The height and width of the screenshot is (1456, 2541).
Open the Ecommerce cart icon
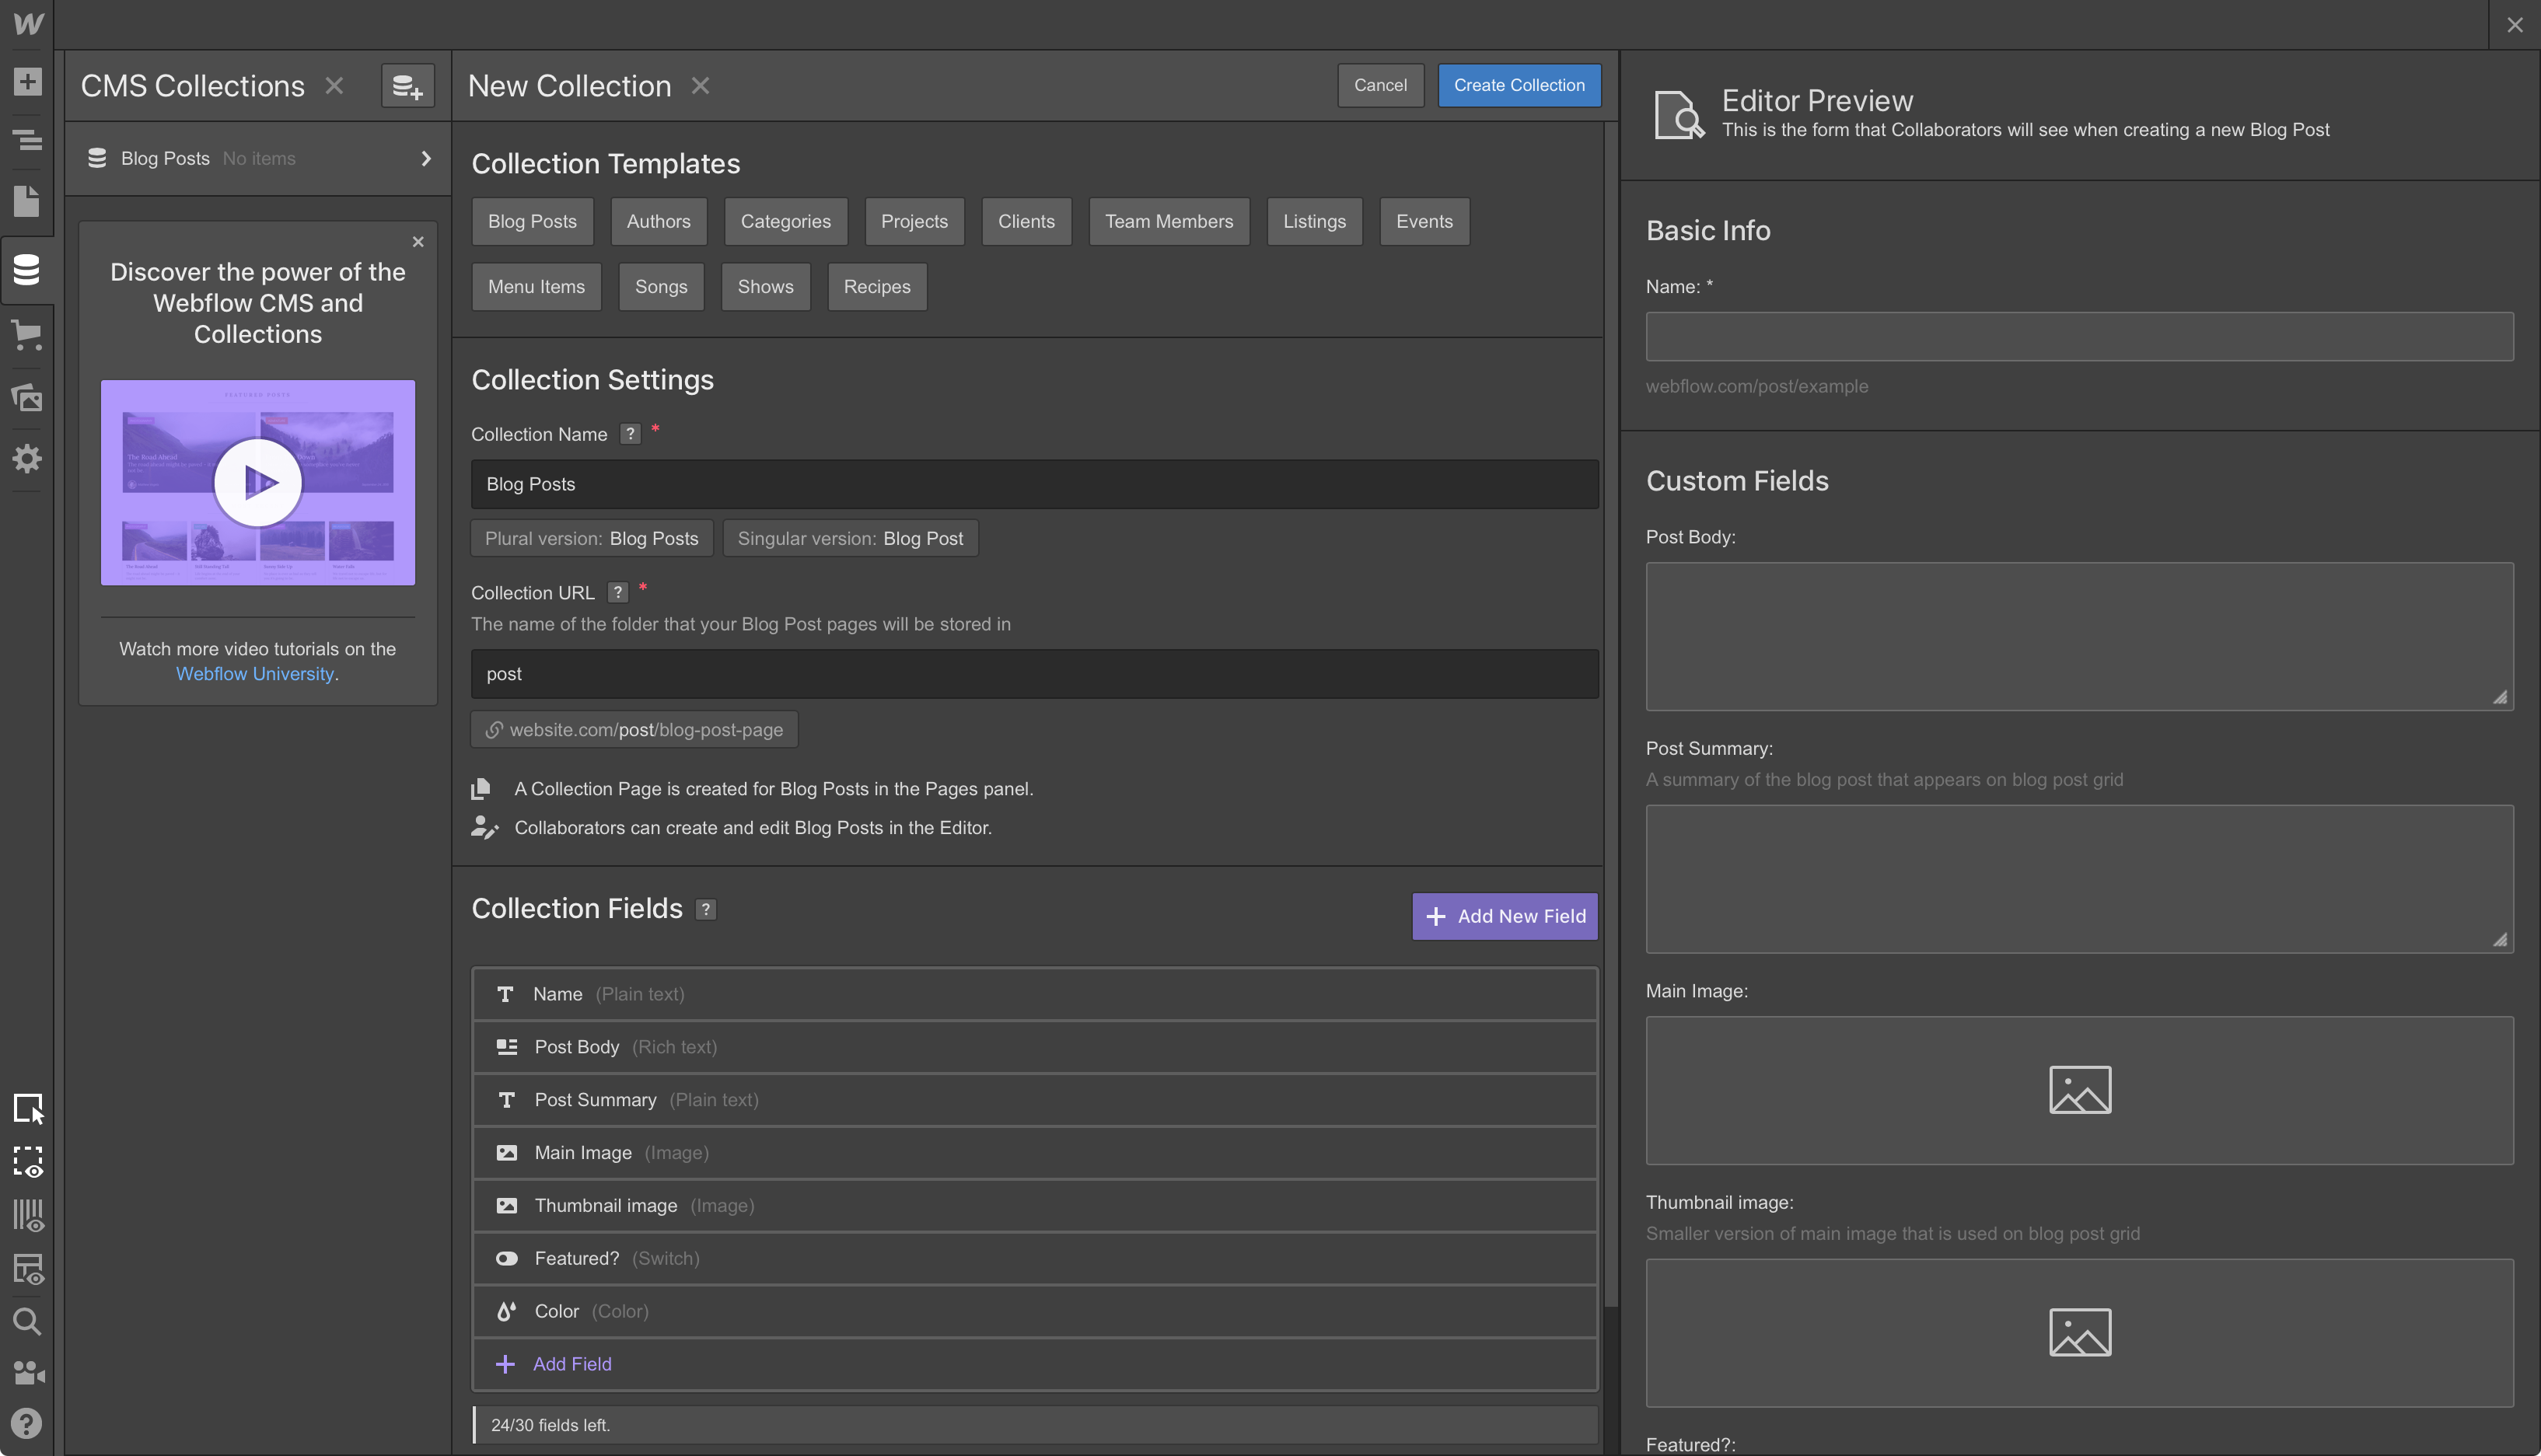coord(27,335)
